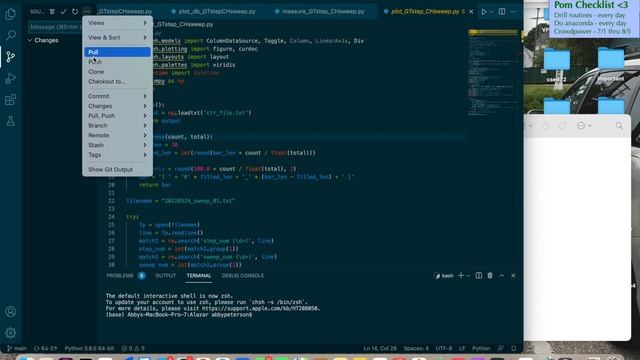Click the refresh icon in Source Control header
The height and width of the screenshot is (360, 640).
point(75,11)
